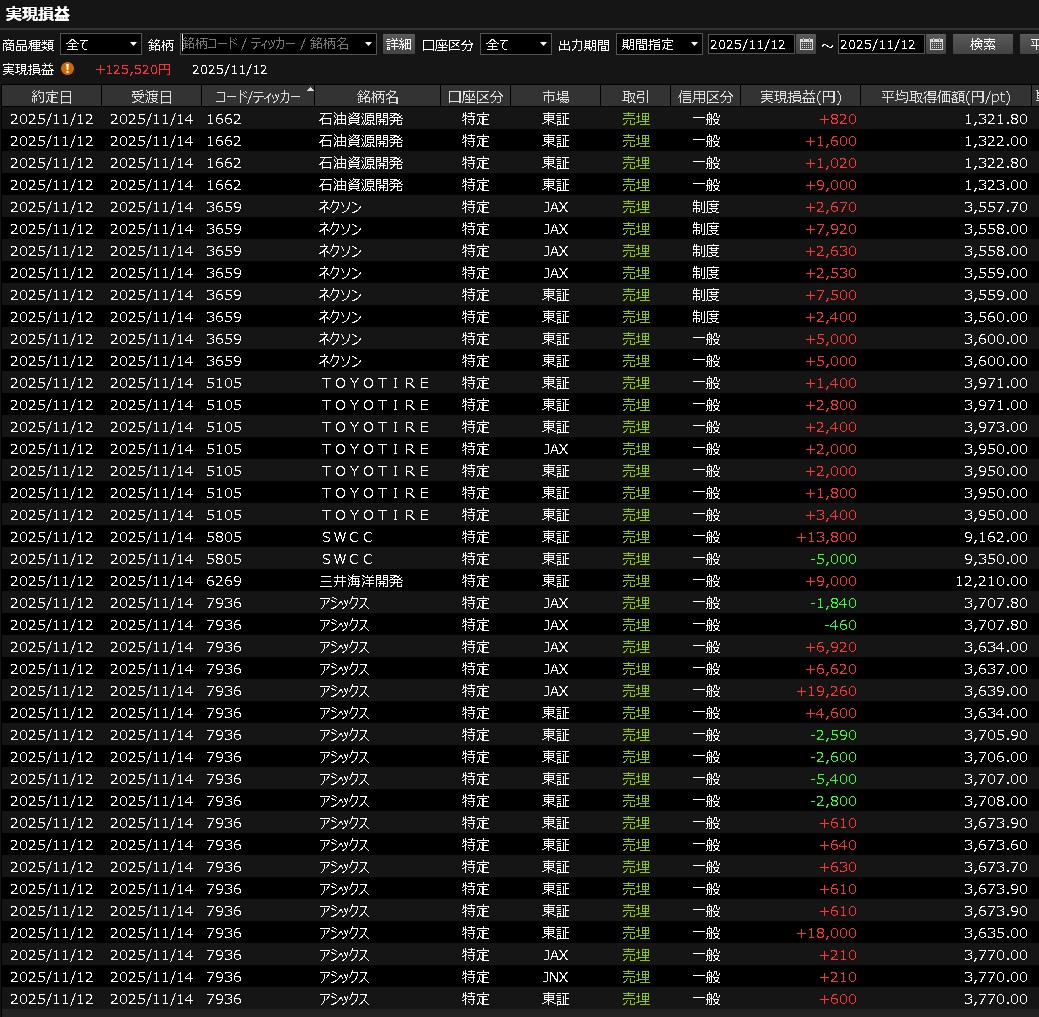Open the 銘柄 search box dropdown arrow

tap(369, 44)
